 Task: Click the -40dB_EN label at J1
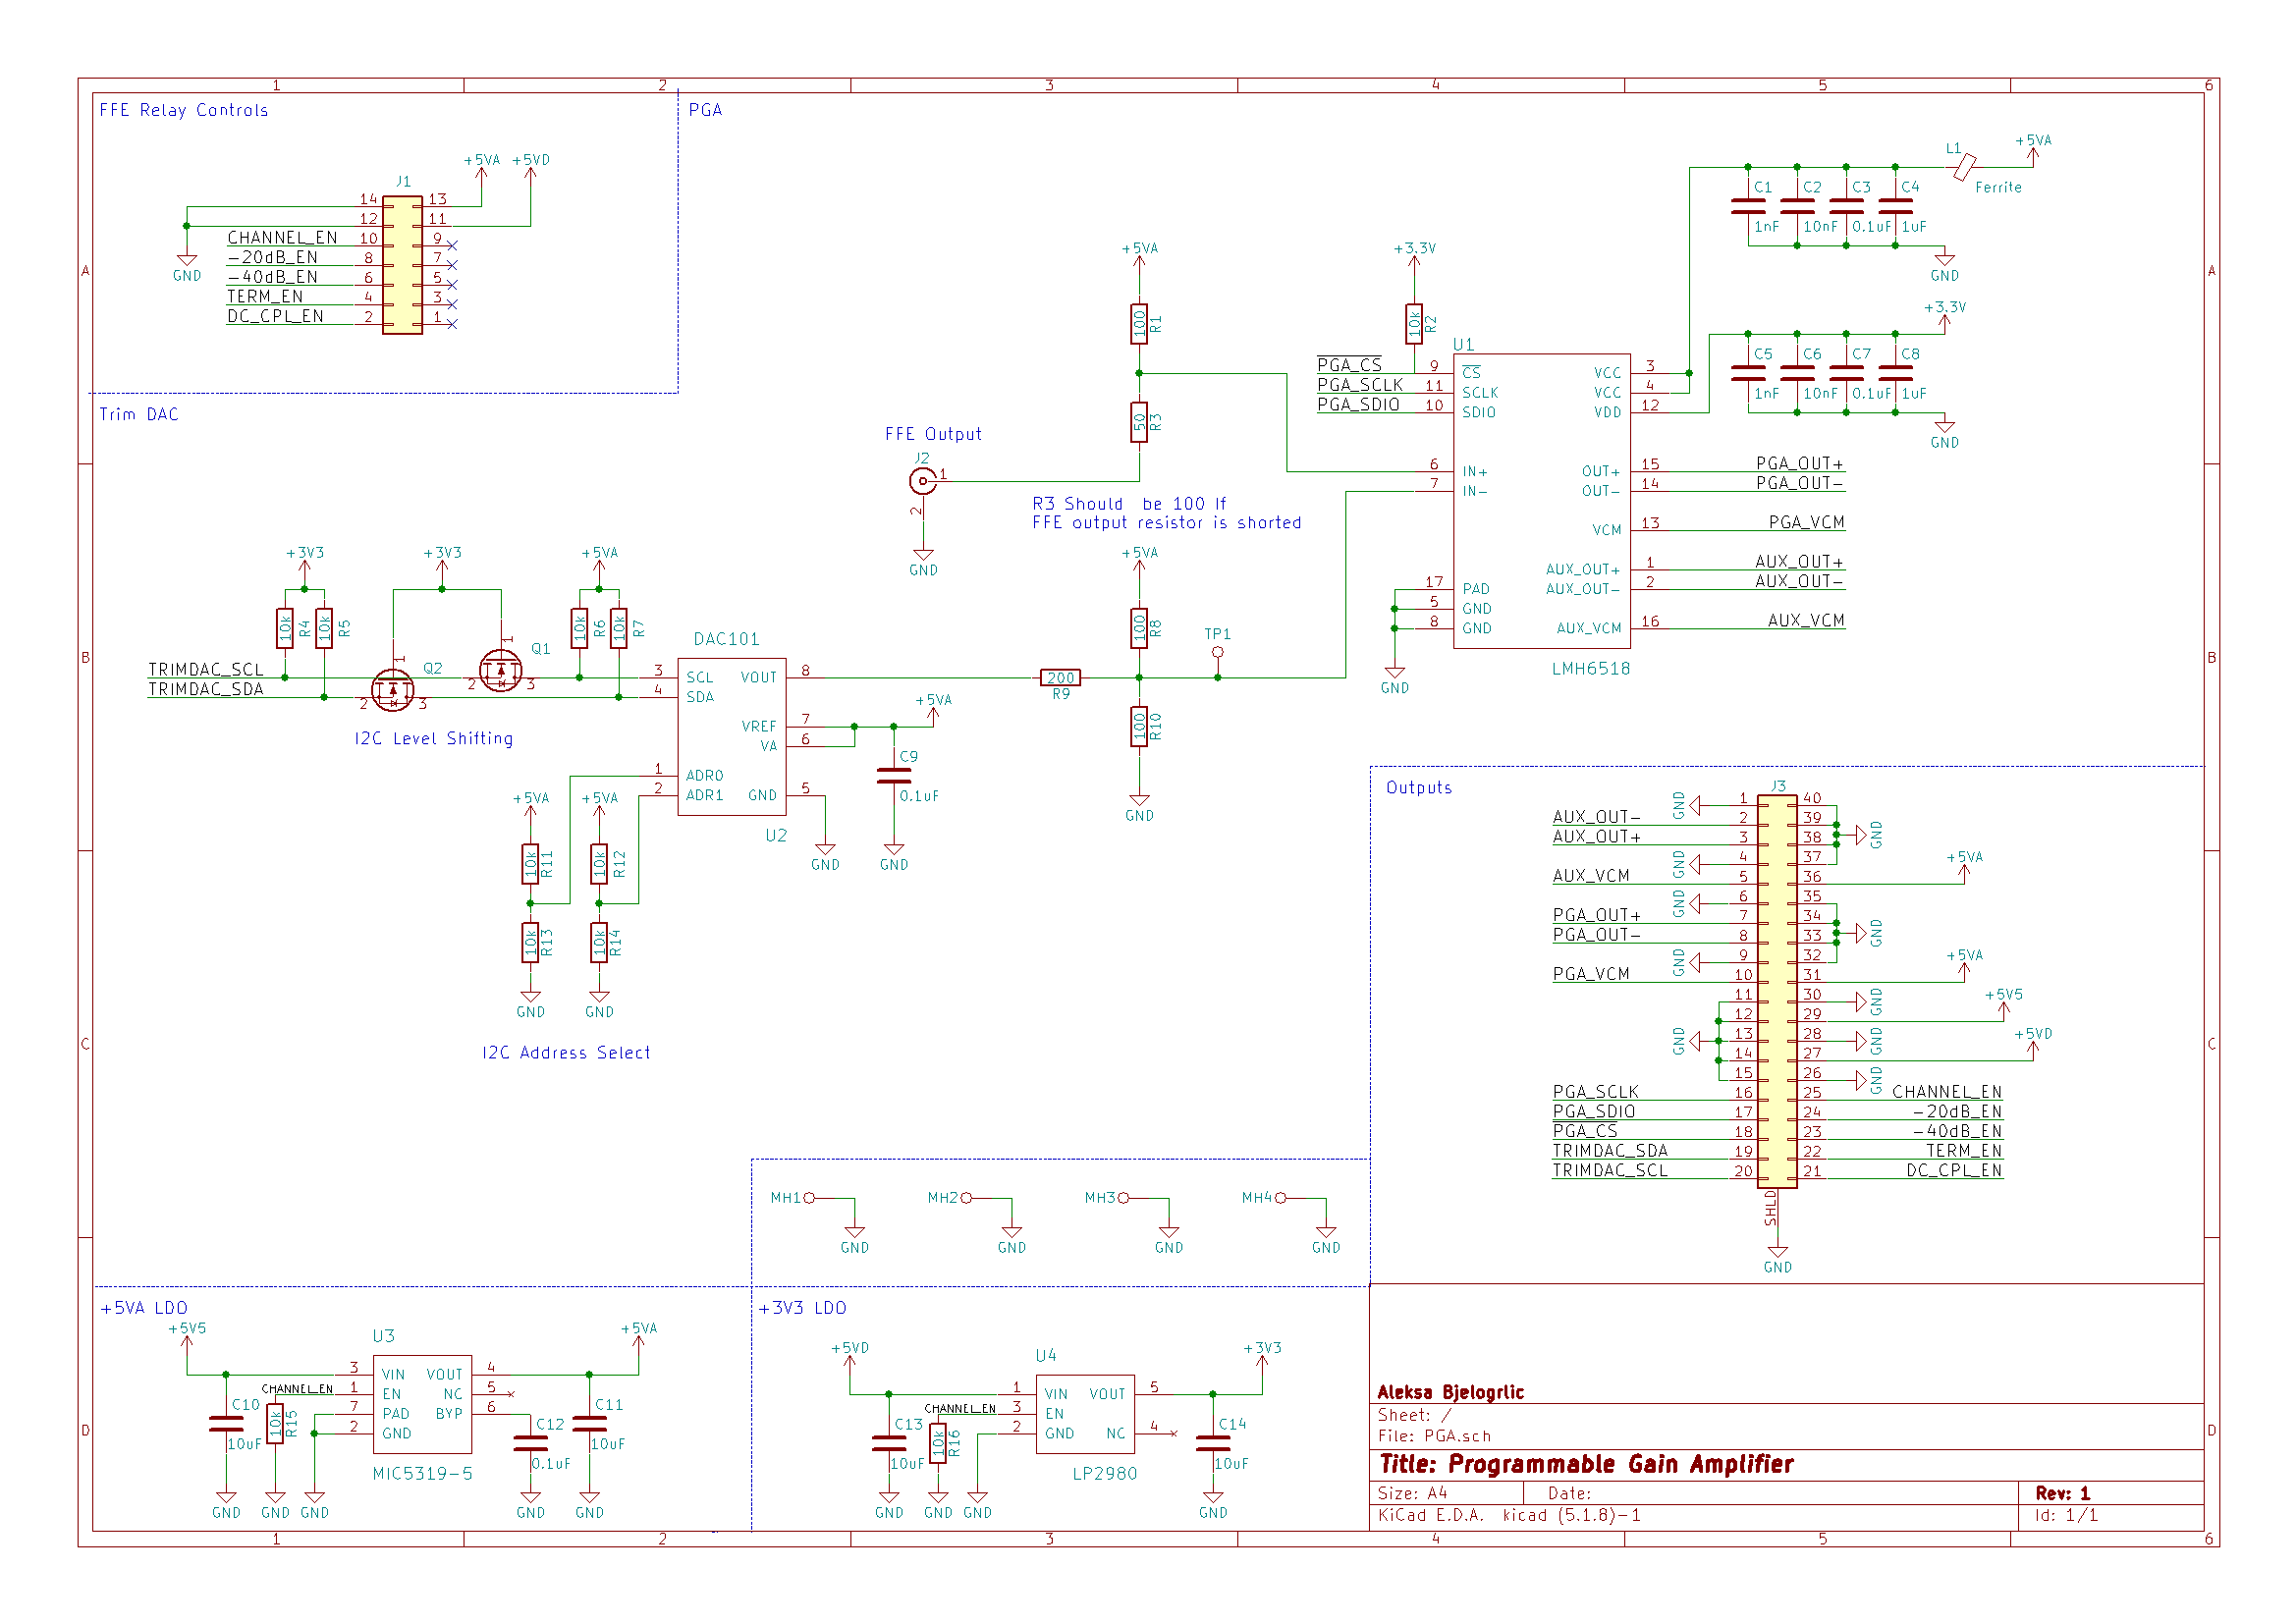pyautogui.click(x=272, y=277)
